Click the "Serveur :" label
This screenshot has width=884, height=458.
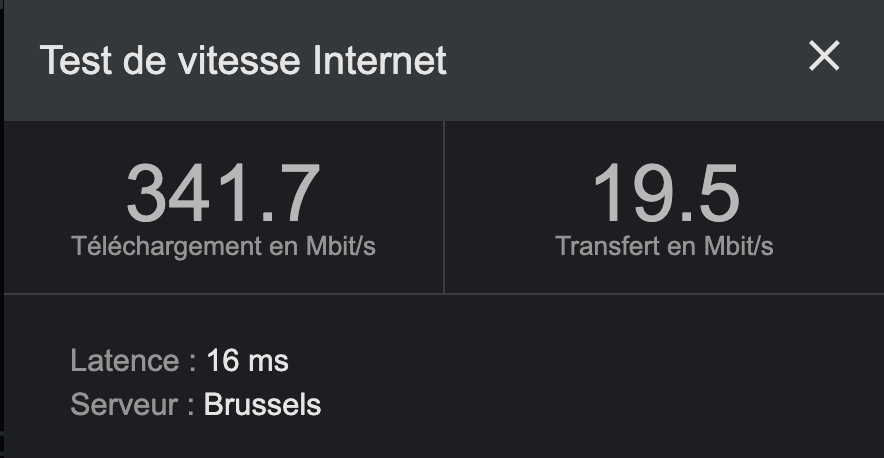point(132,405)
